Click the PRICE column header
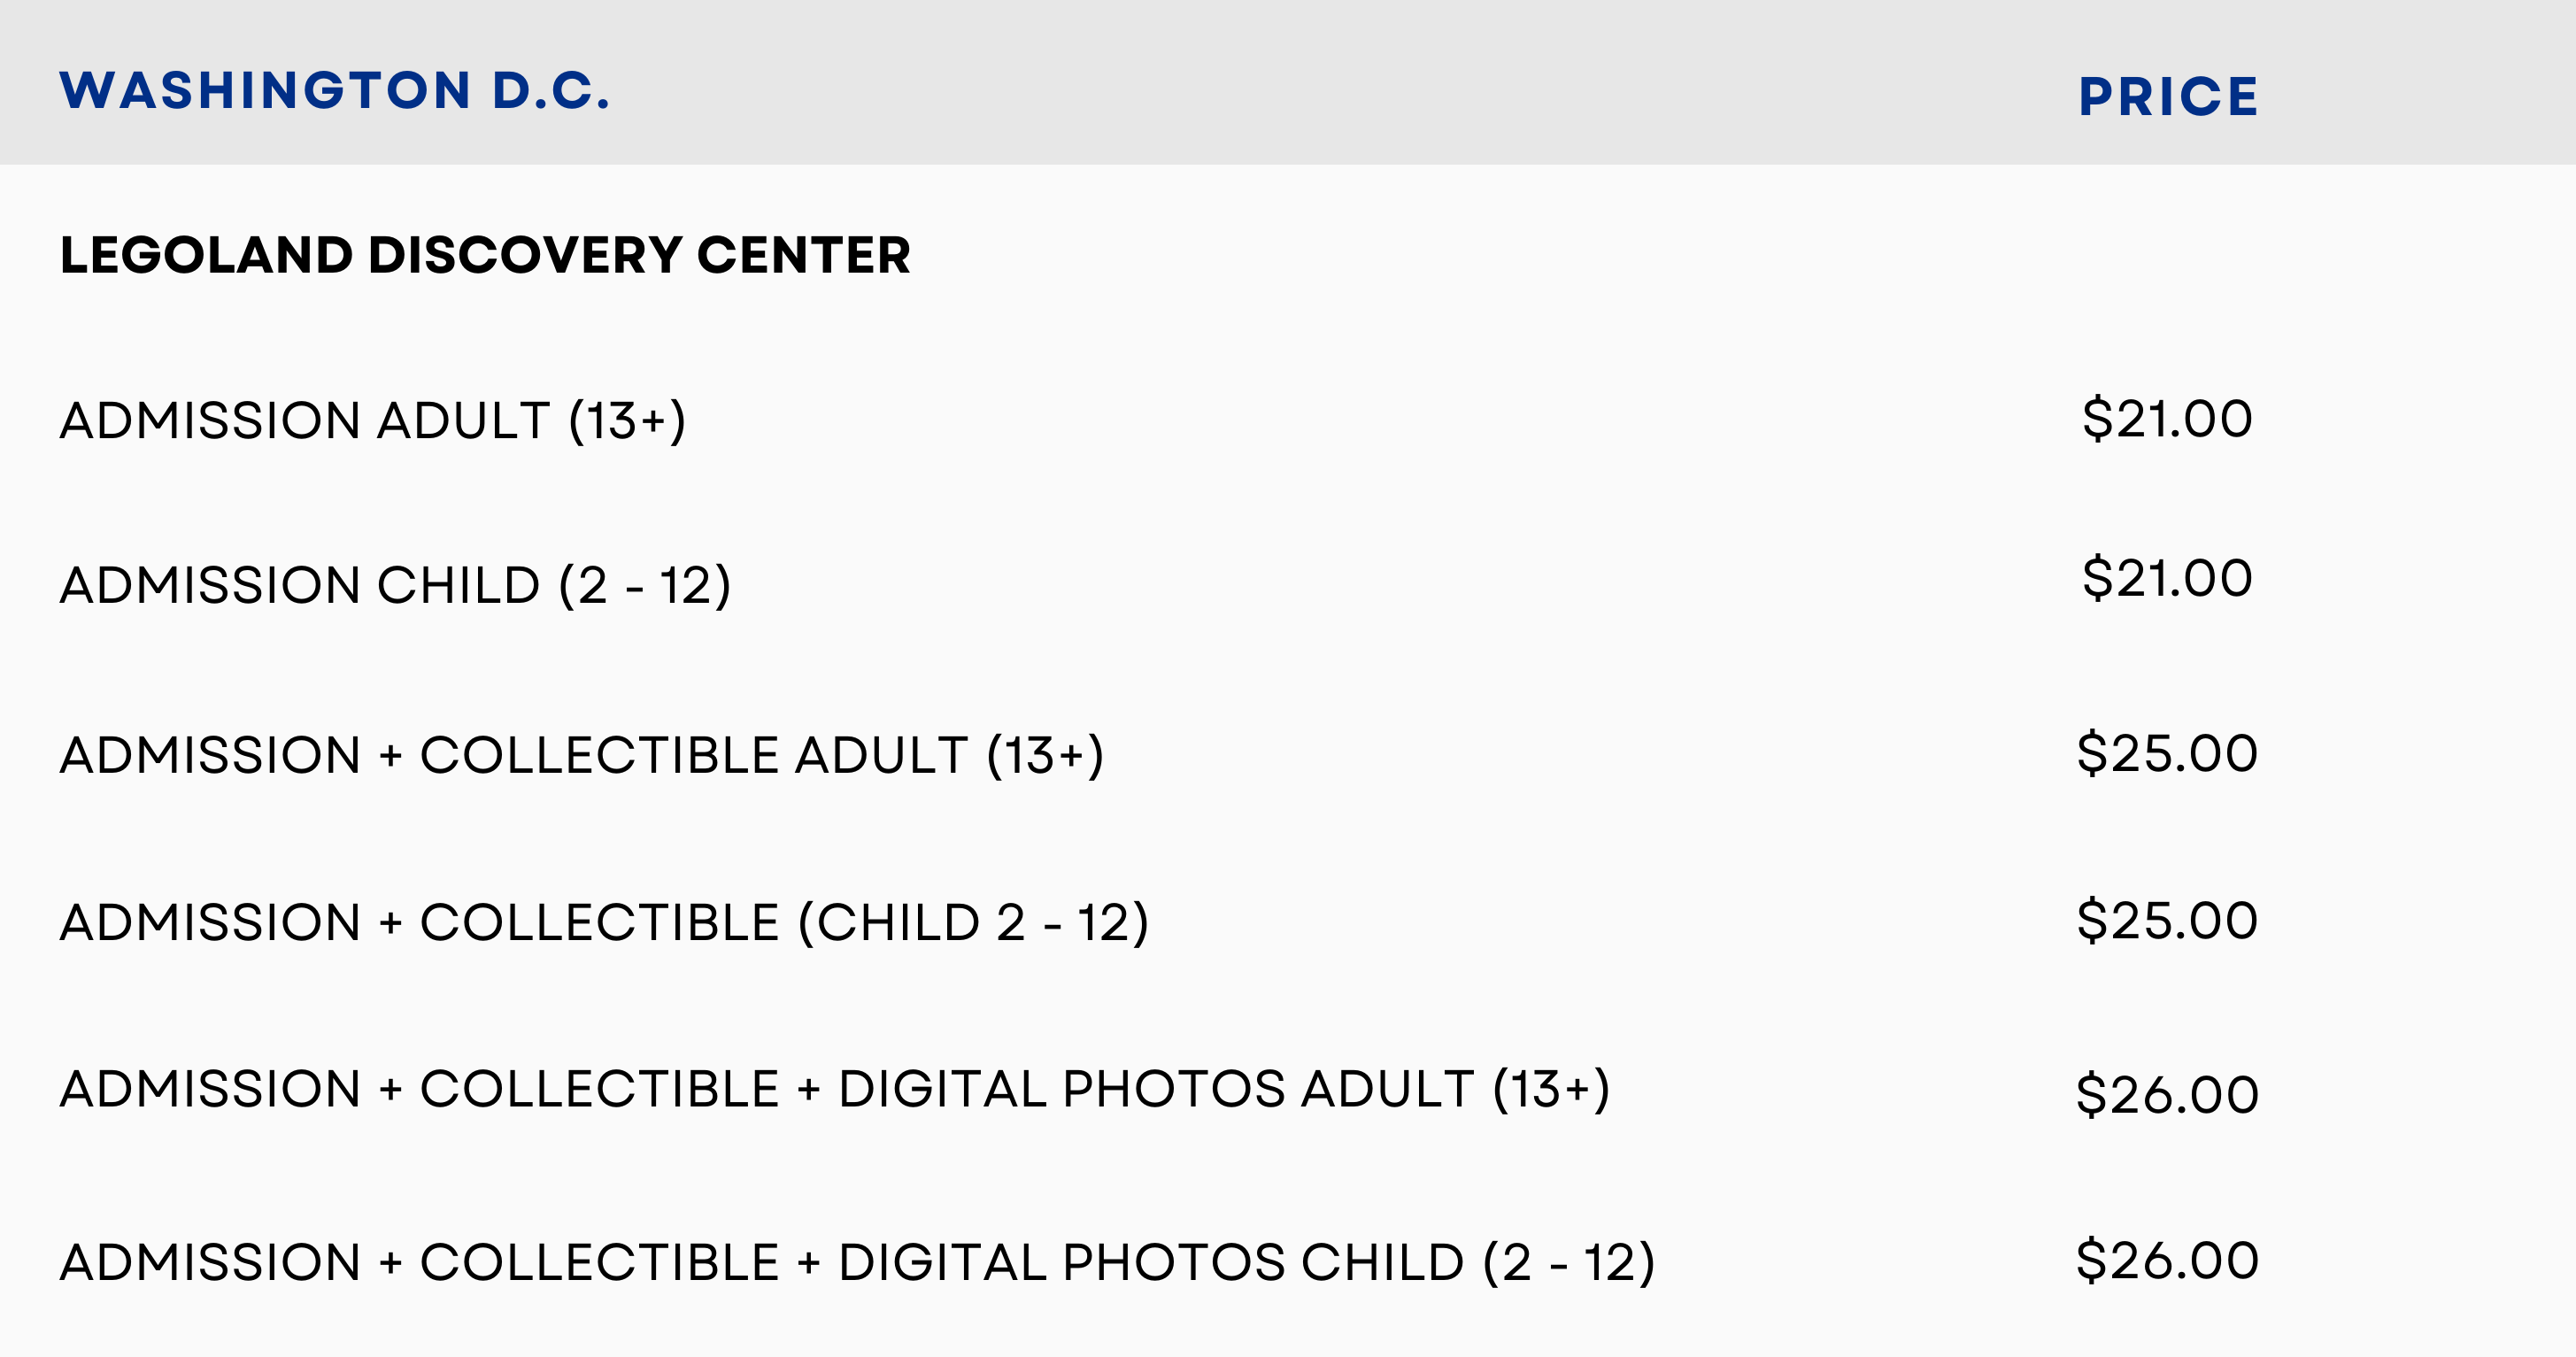This screenshot has width=2576, height=1357. pyautogui.click(x=2168, y=97)
